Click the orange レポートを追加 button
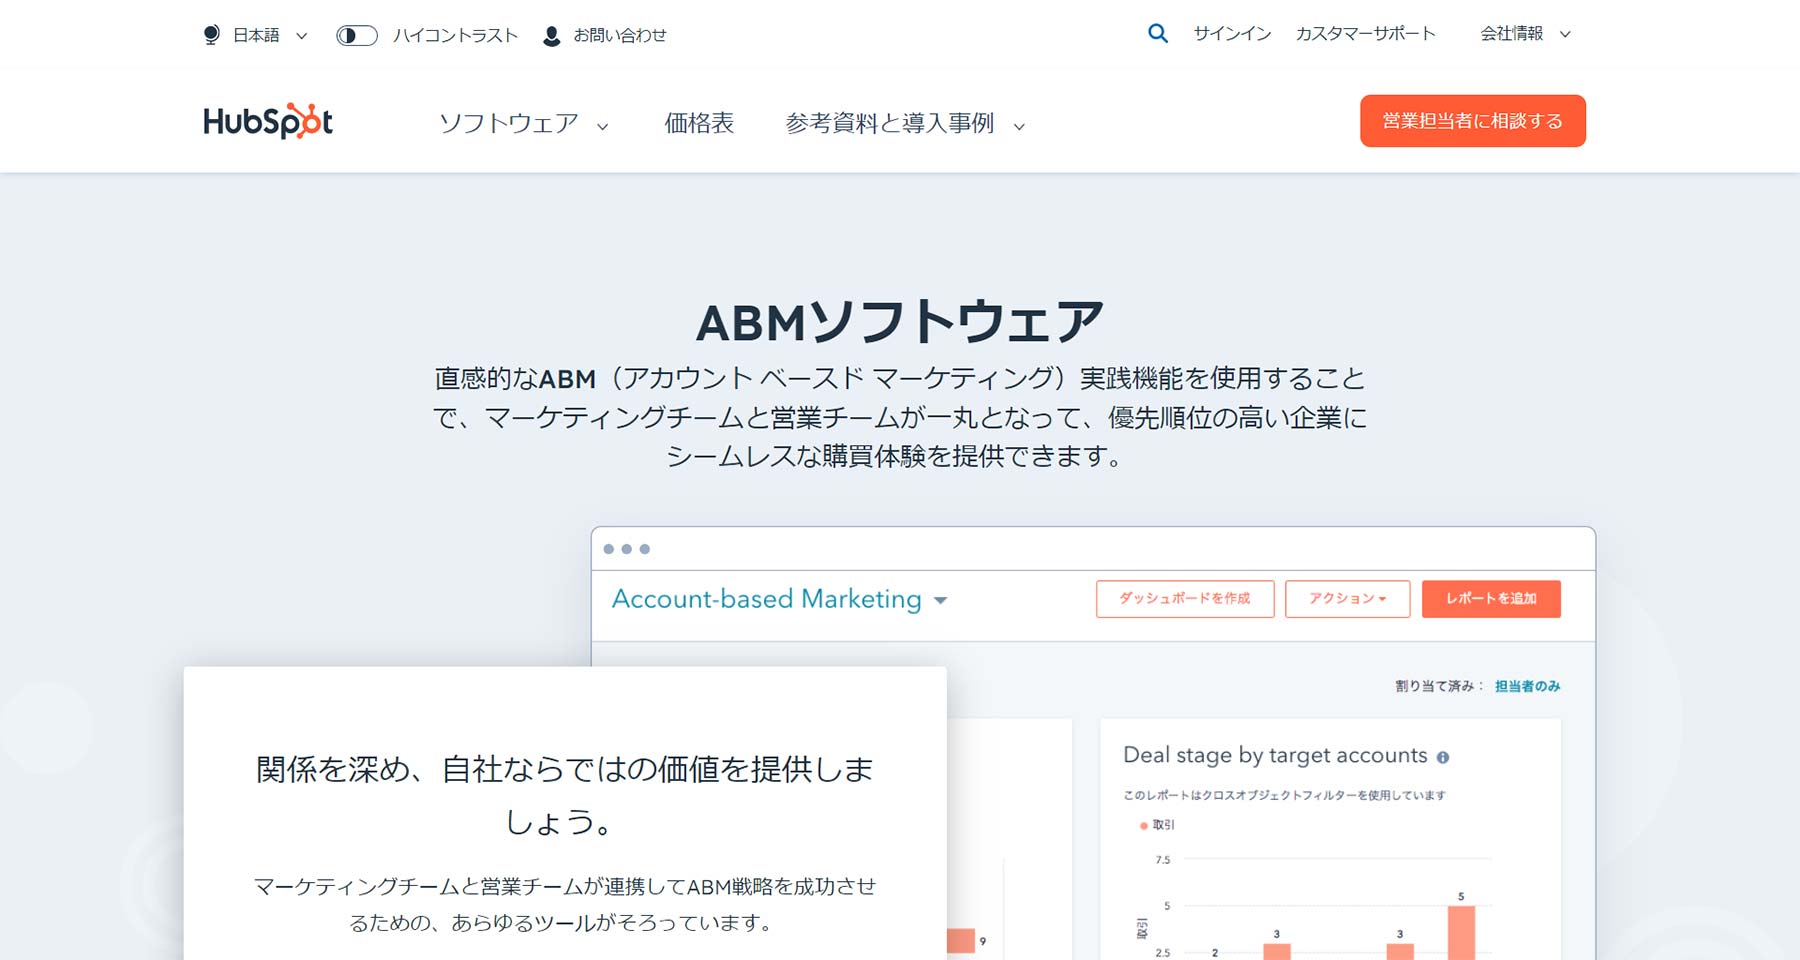1800x960 pixels. (x=1491, y=599)
